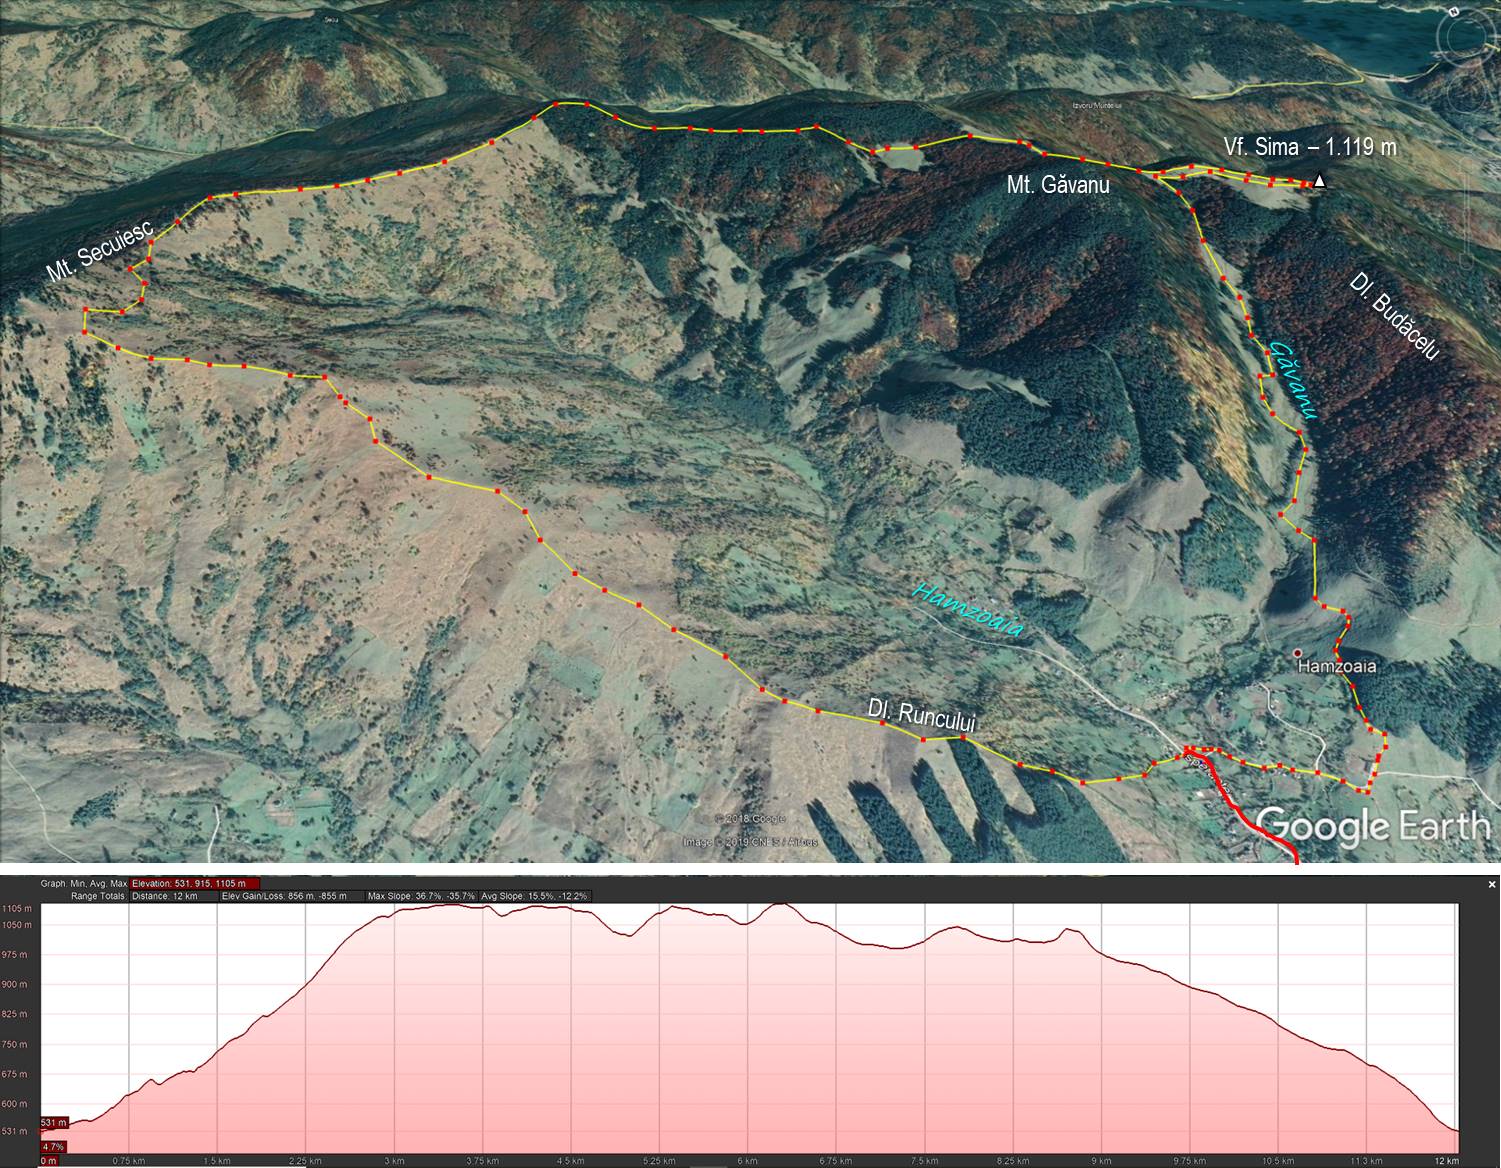Image resolution: width=1501 pixels, height=1168 pixels.
Task: Click the 531 m elevation cursor tag
Action: click(x=54, y=1123)
